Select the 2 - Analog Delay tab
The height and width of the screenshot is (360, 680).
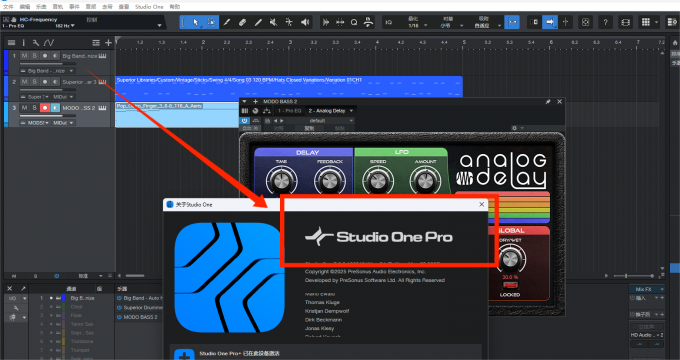(327, 111)
